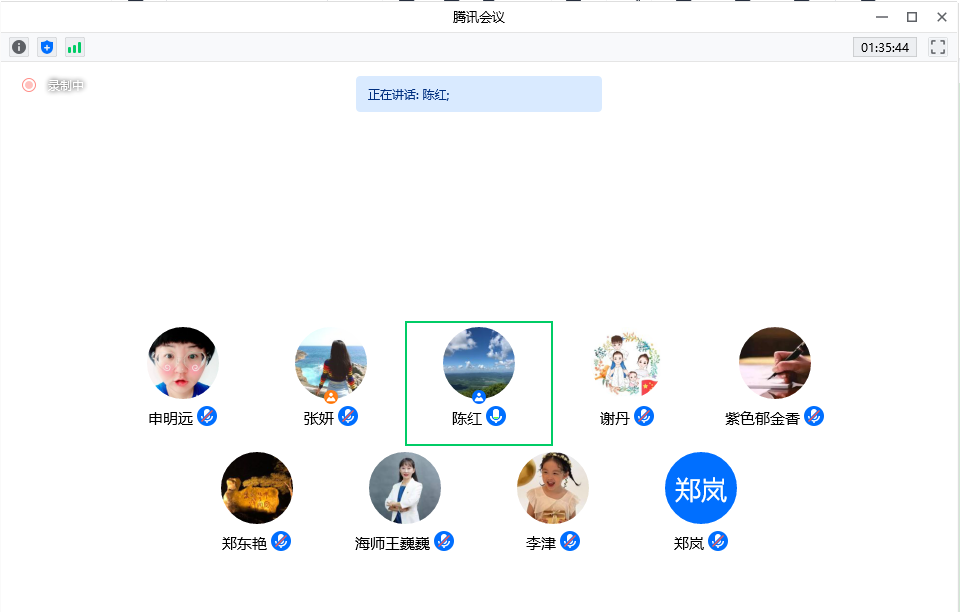The width and height of the screenshot is (960, 612).
Task: Click the microphone icon beside 申明远
Action: coord(207,416)
